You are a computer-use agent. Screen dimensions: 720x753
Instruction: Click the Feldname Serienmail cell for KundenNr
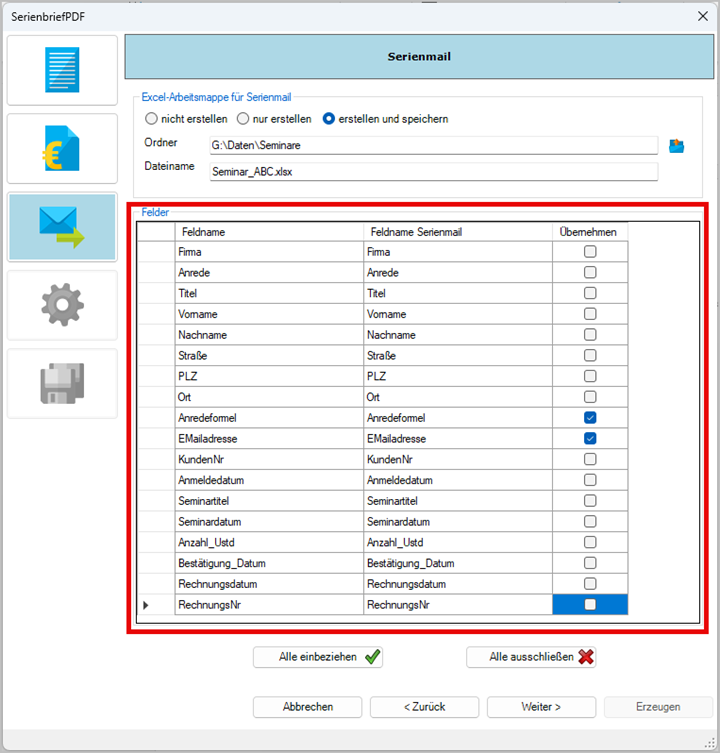point(457,459)
